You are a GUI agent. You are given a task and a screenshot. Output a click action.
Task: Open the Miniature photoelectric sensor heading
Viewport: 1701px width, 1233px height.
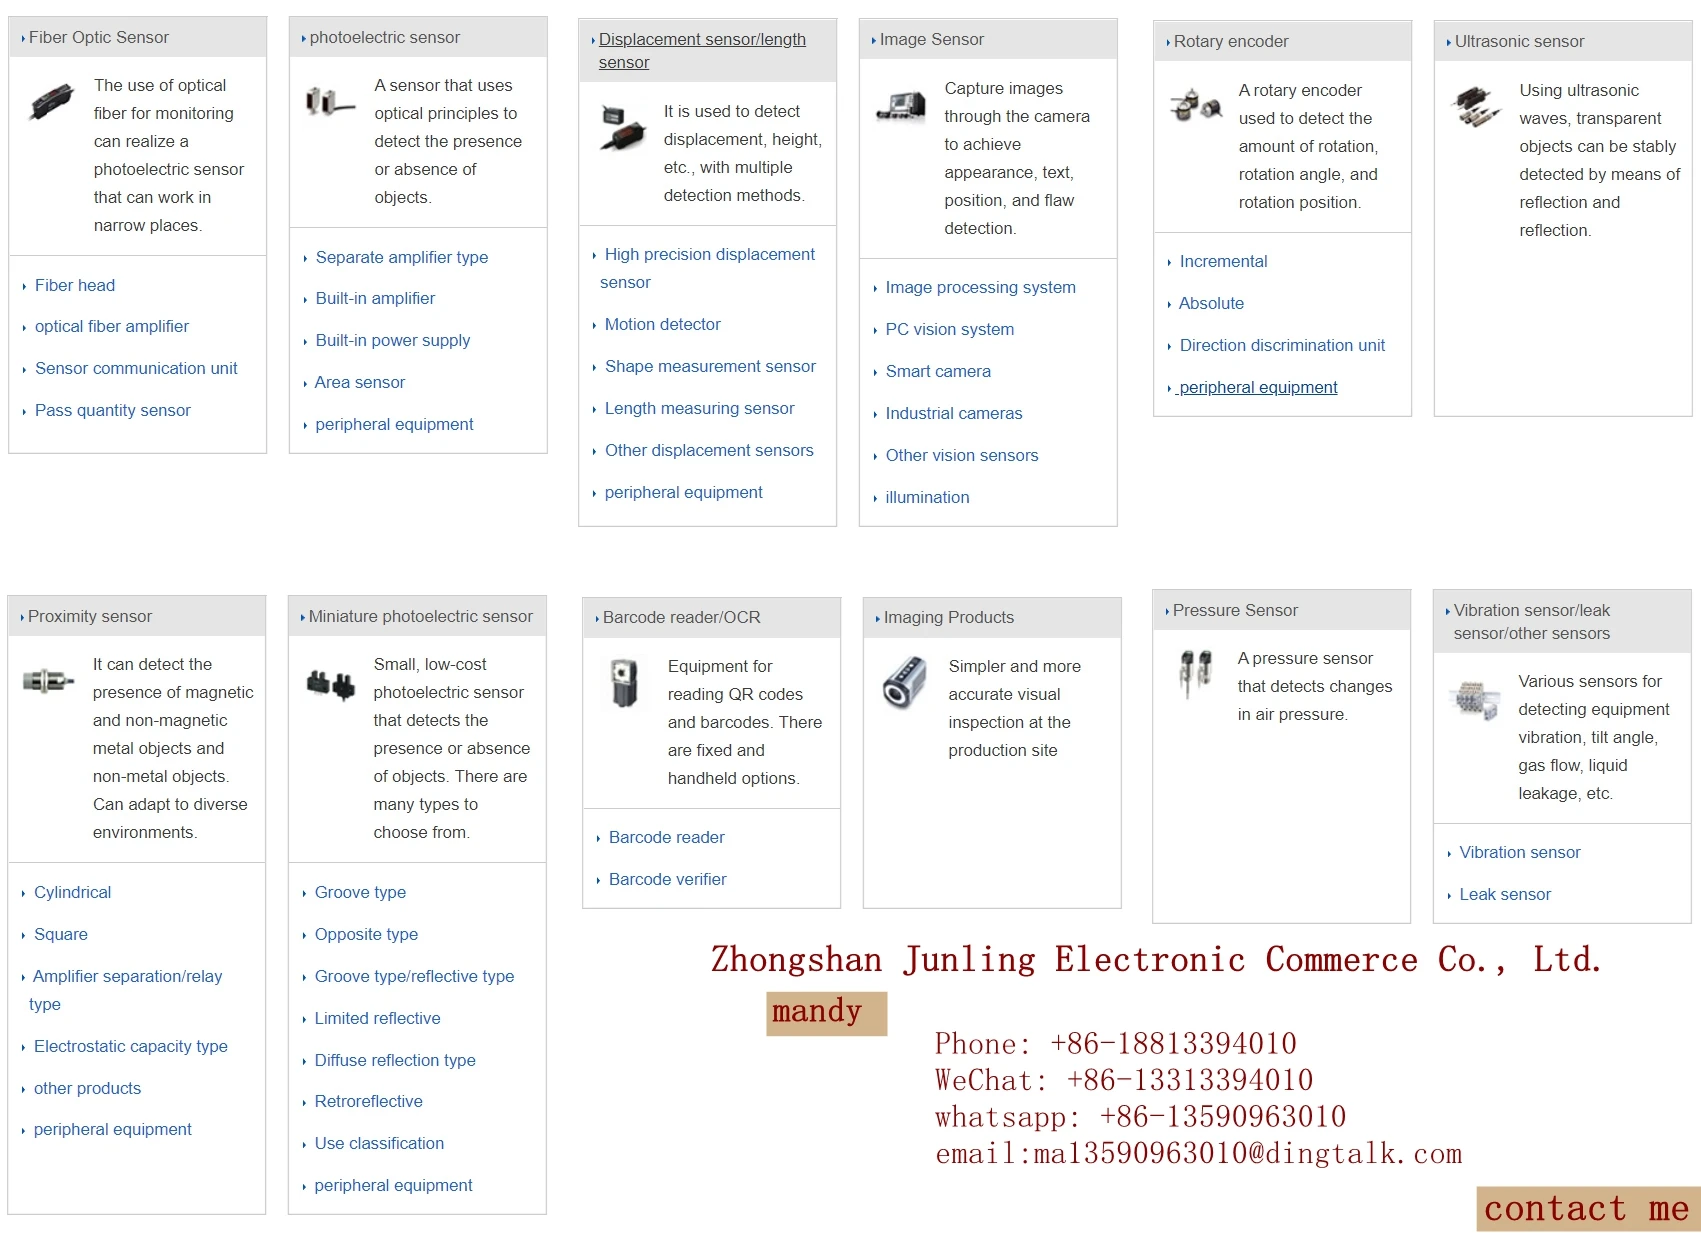pos(420,616)
